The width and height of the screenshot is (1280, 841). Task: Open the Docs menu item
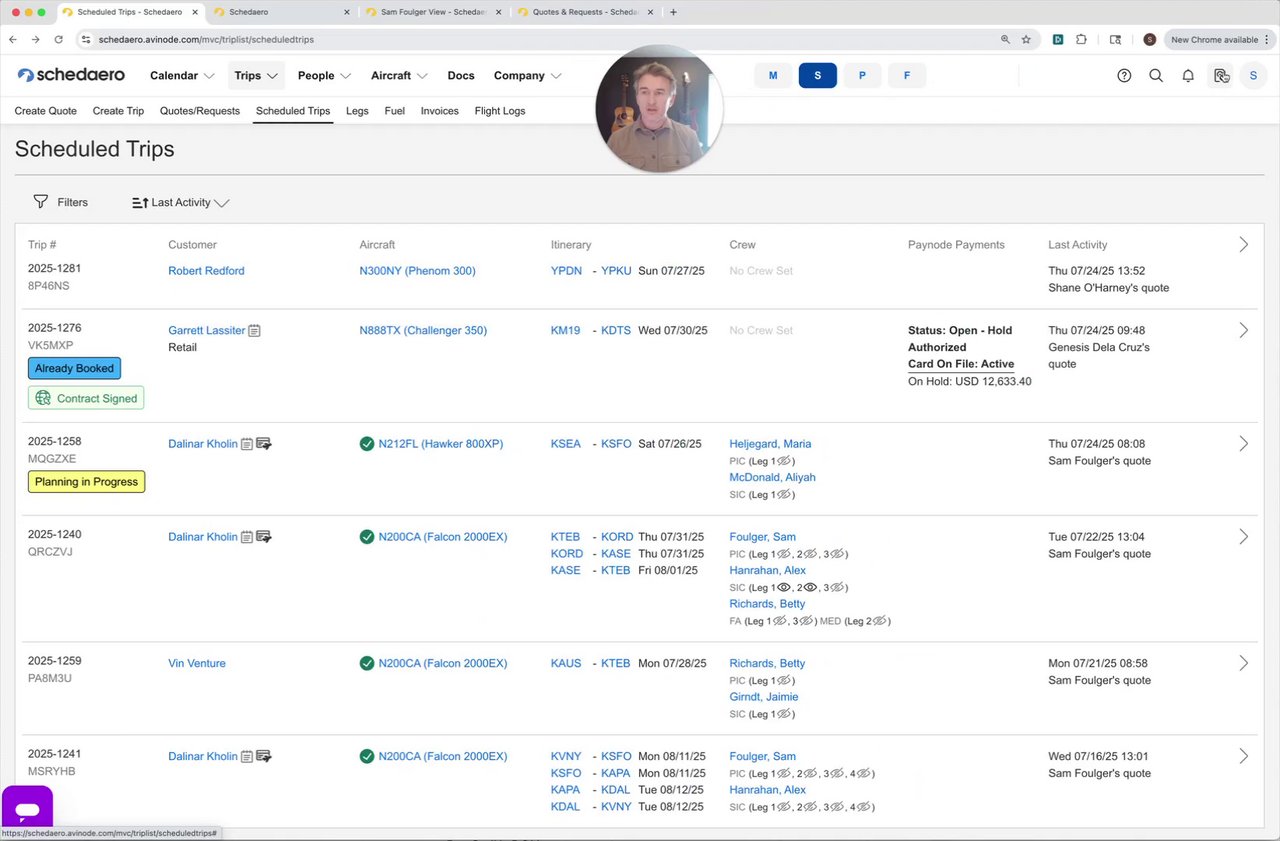tap(461, 76)
